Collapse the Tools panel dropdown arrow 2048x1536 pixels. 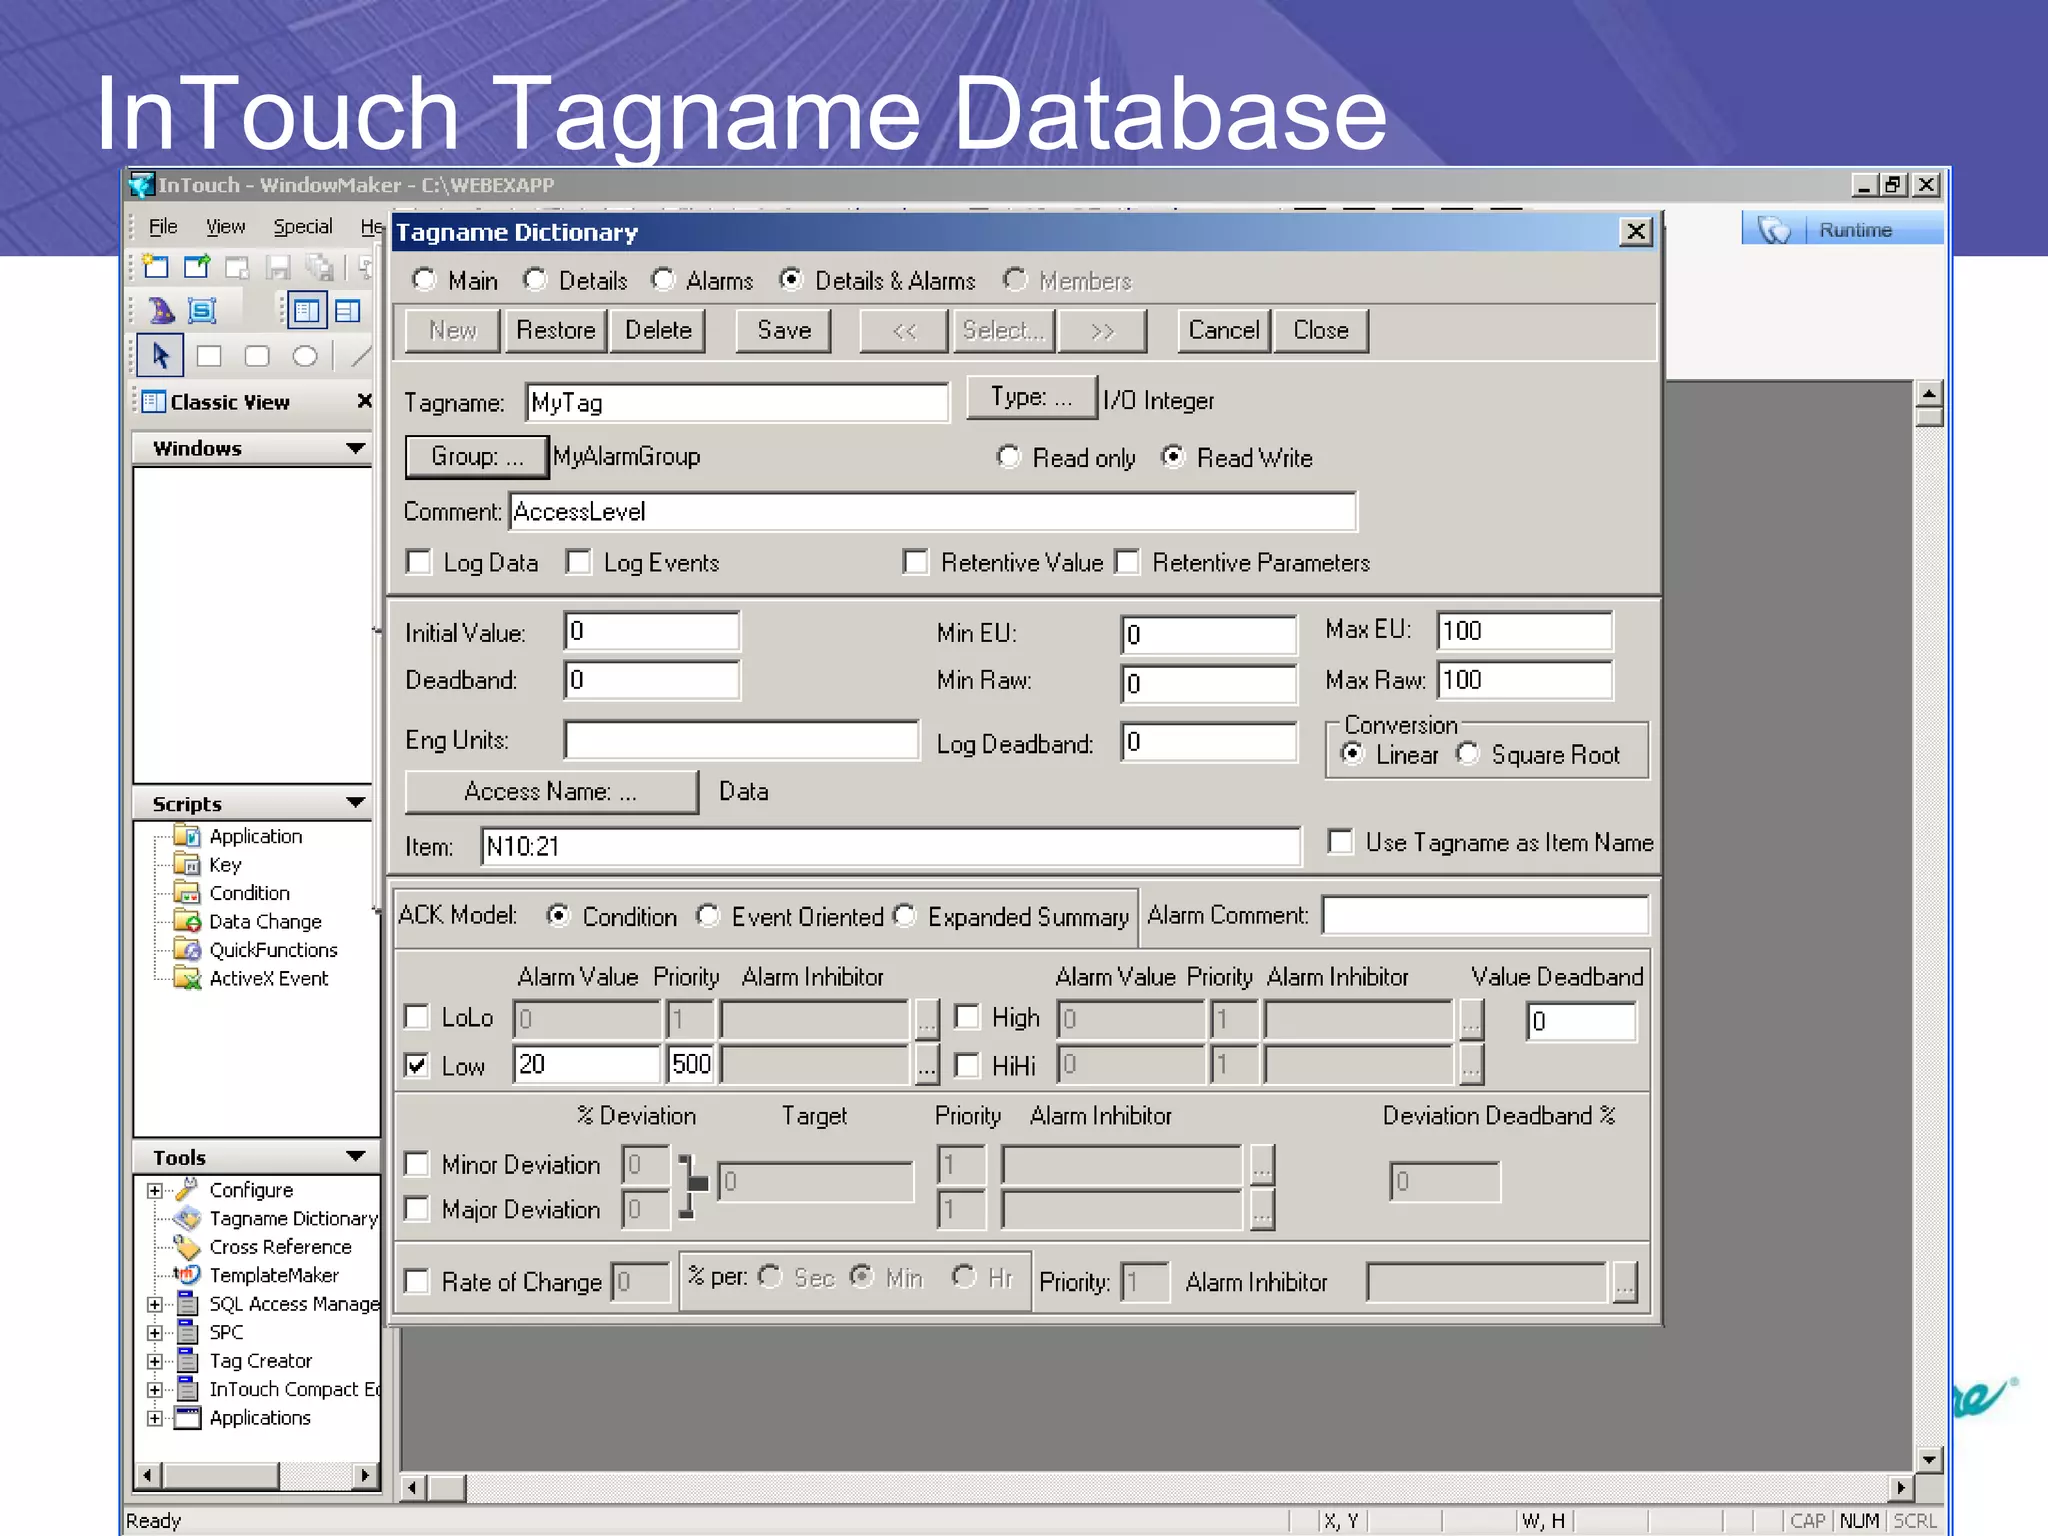[x=355, y=1156]
